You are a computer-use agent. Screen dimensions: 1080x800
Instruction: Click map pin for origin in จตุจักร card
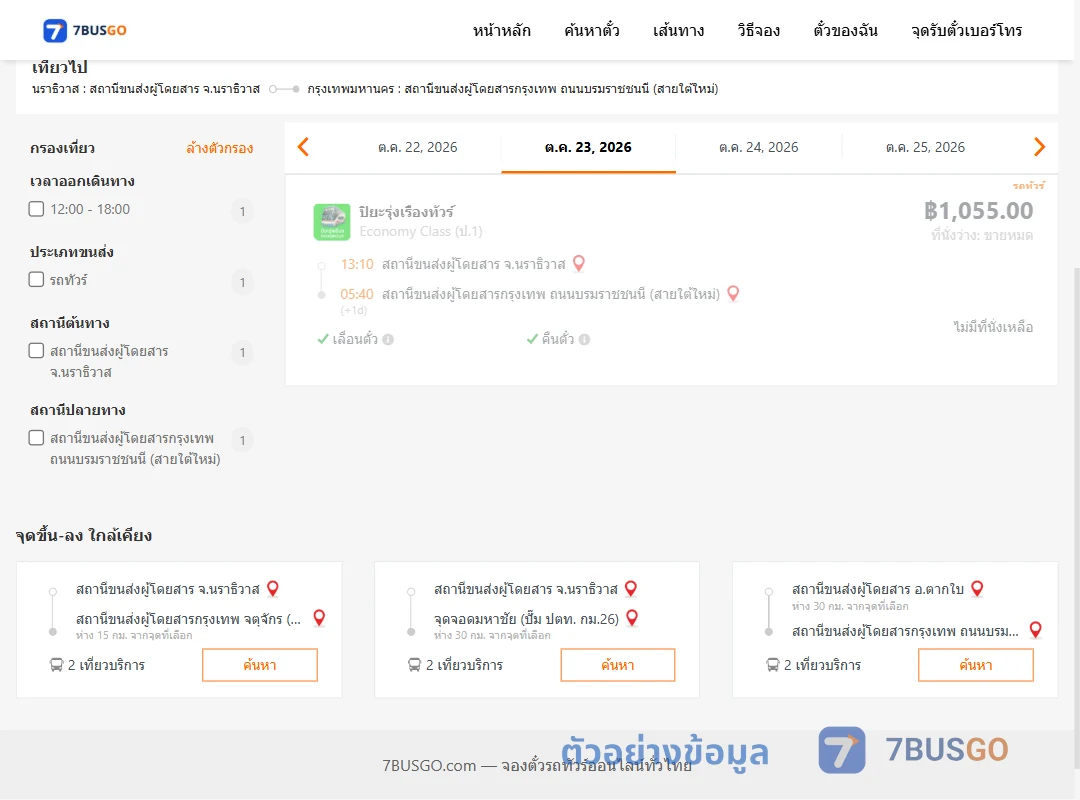tap(273, 588)
